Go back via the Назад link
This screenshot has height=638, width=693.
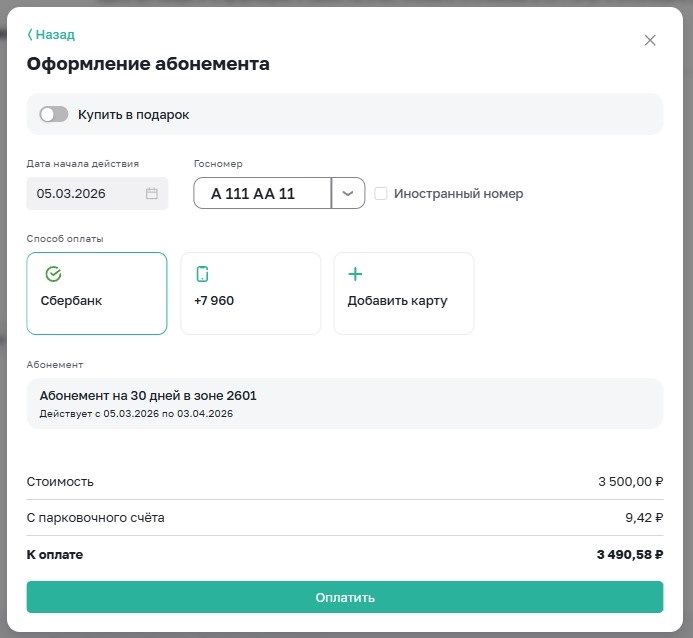[x=51, y=34]
